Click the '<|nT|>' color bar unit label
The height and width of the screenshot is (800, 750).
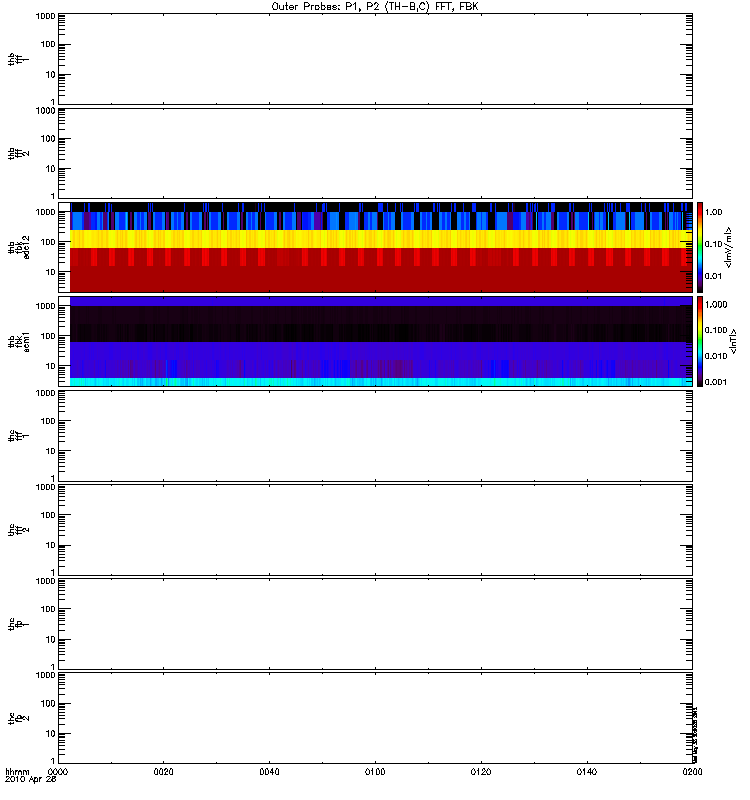coord(733,341)
